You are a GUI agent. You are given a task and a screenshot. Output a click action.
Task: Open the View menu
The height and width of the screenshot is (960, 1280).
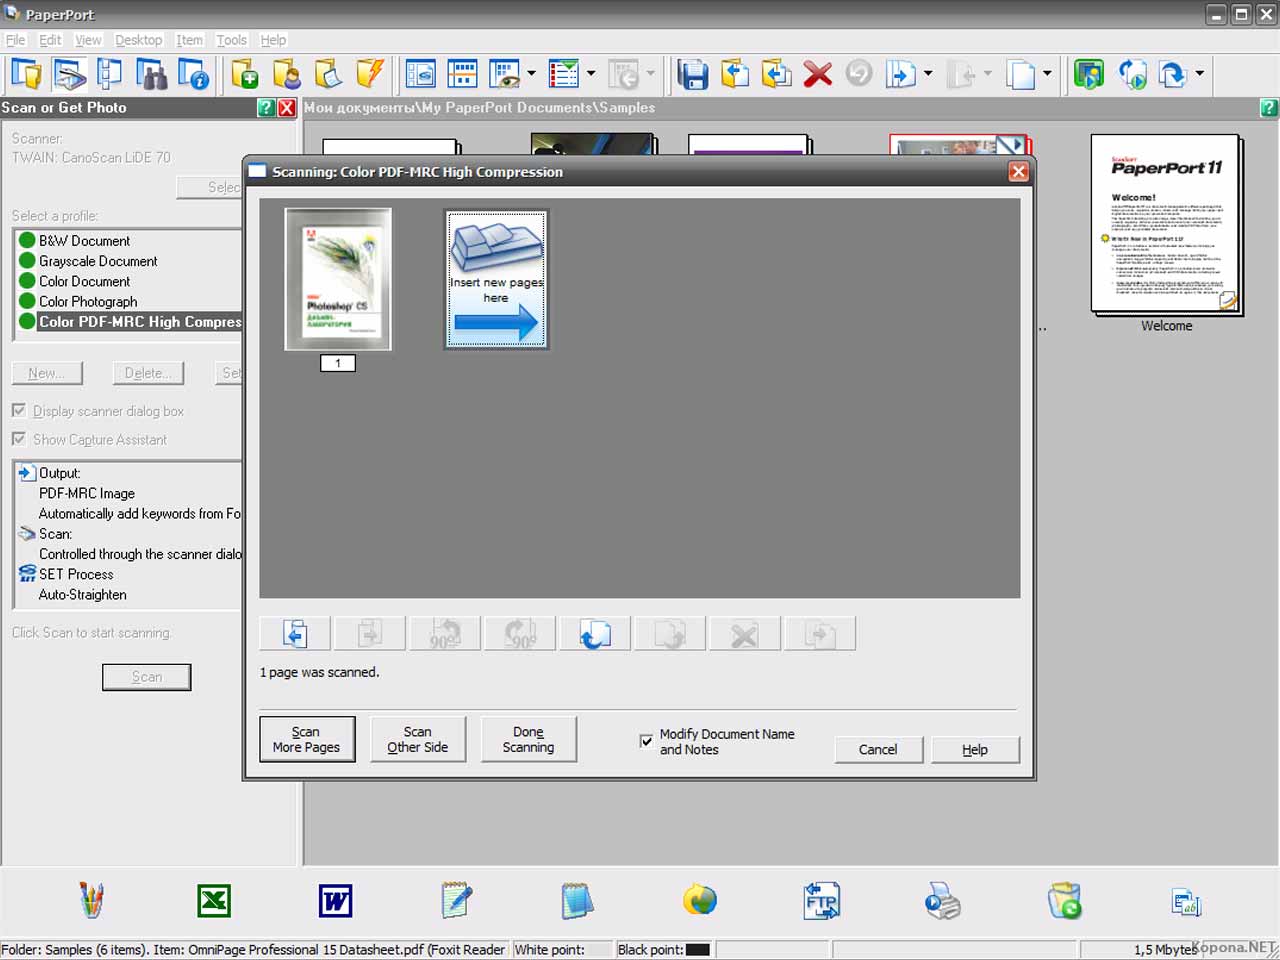(x=88, y=40)
